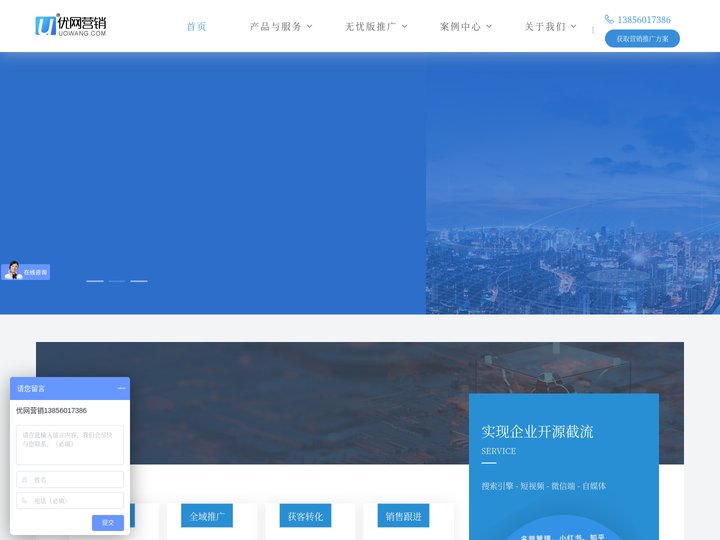The image size is (720, 540).
Task: Focus the 姓名 name input field
Action: (70, 479)
